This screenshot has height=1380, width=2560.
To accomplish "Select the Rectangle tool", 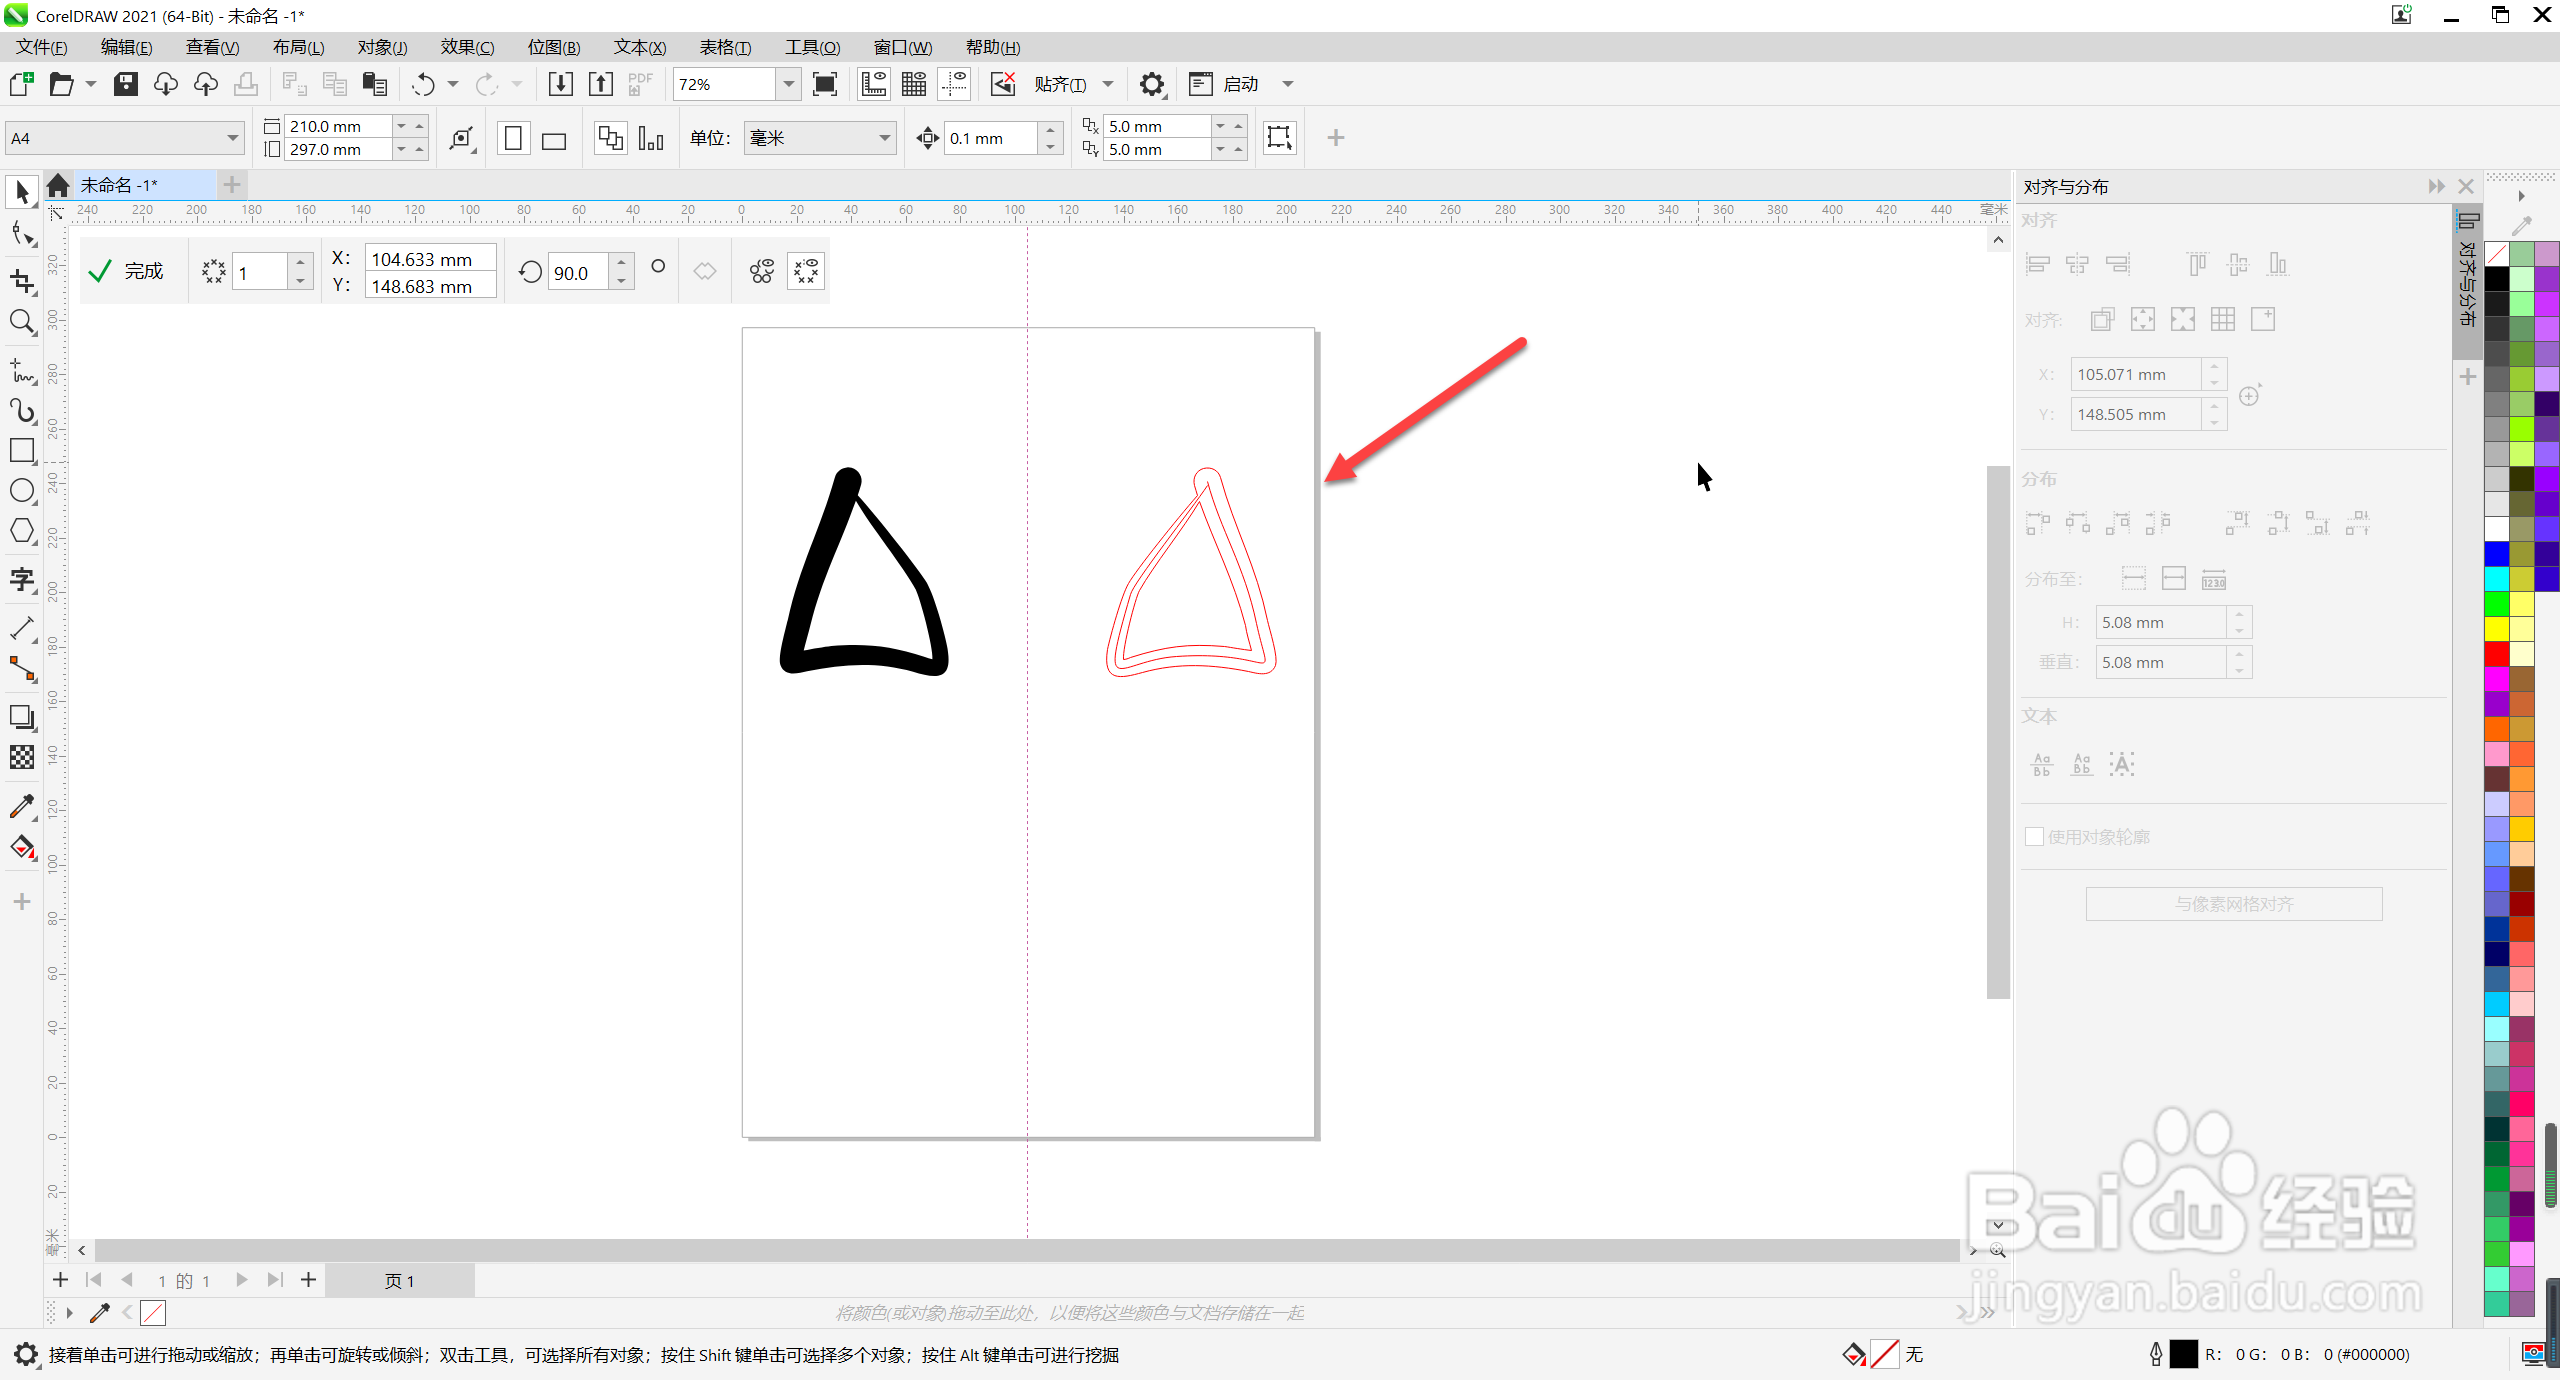I will coord(22,451).
